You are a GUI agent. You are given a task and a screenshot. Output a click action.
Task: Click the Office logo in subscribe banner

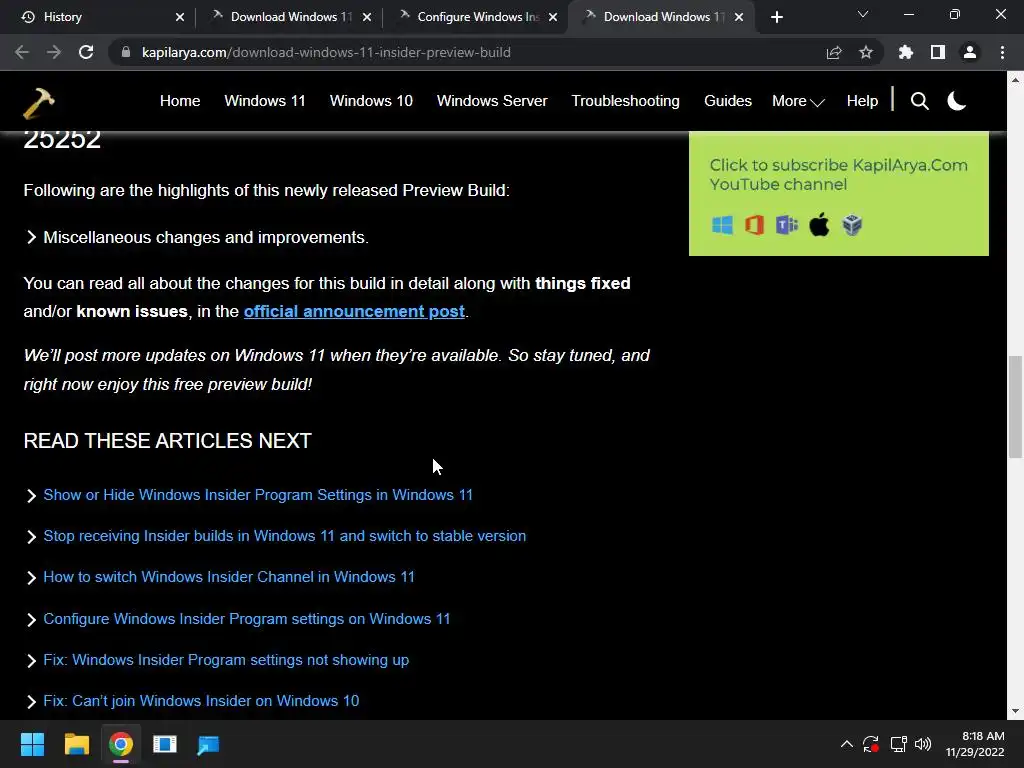click(x=755, y=225)
